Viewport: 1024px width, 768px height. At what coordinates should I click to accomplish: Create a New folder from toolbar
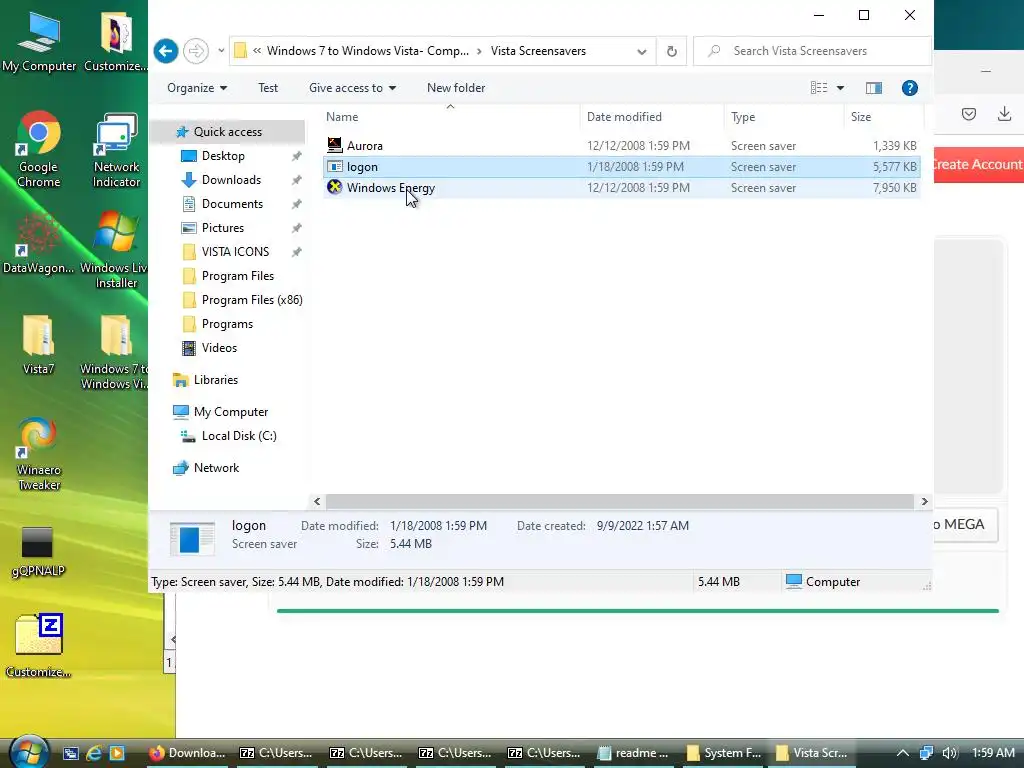[x=456, y=88]
